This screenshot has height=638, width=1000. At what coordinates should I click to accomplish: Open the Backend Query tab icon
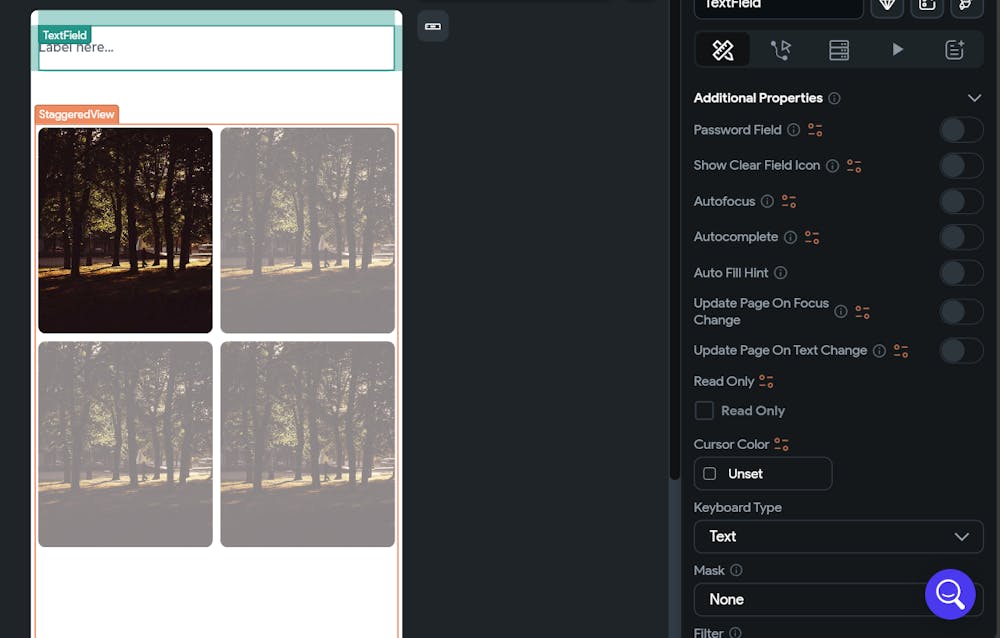point(839,50)
